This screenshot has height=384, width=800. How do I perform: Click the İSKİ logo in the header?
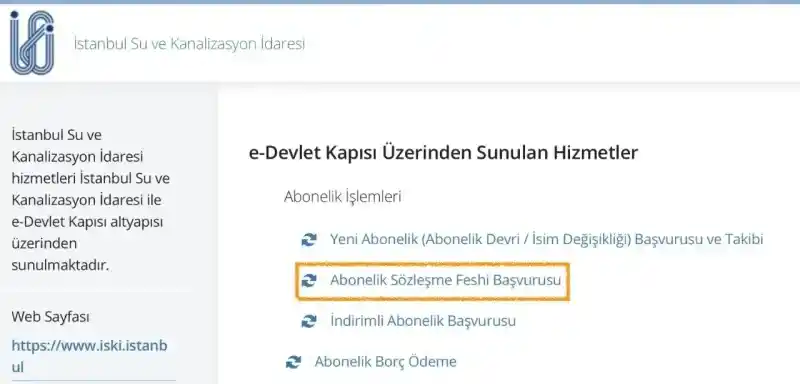pos(32,43)
